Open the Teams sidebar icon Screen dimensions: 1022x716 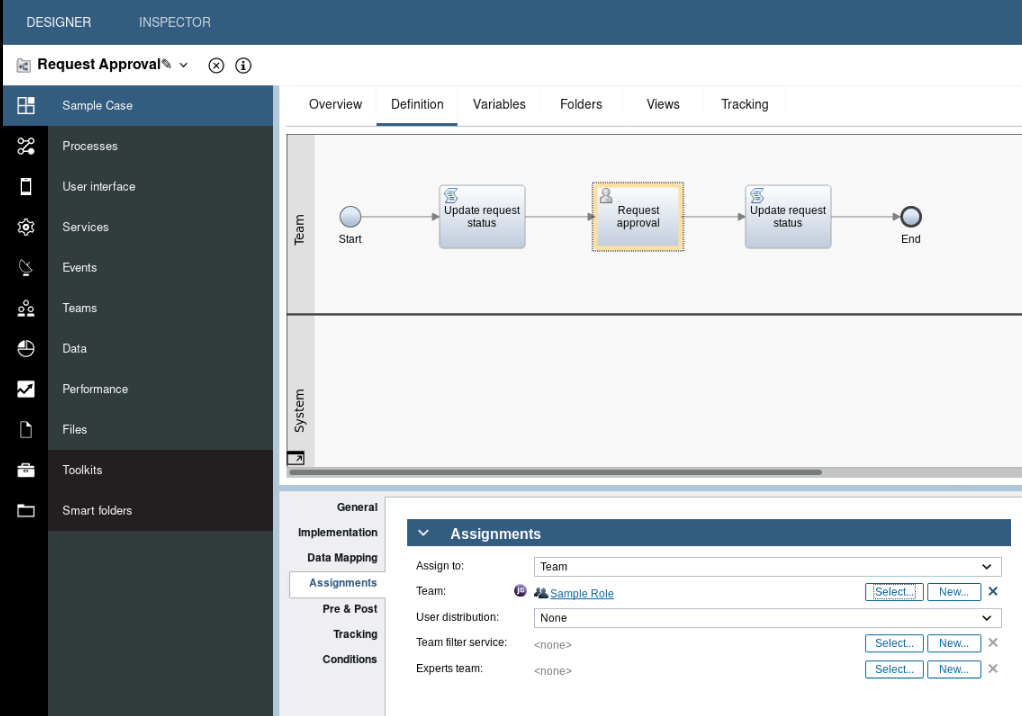(25, 308)
